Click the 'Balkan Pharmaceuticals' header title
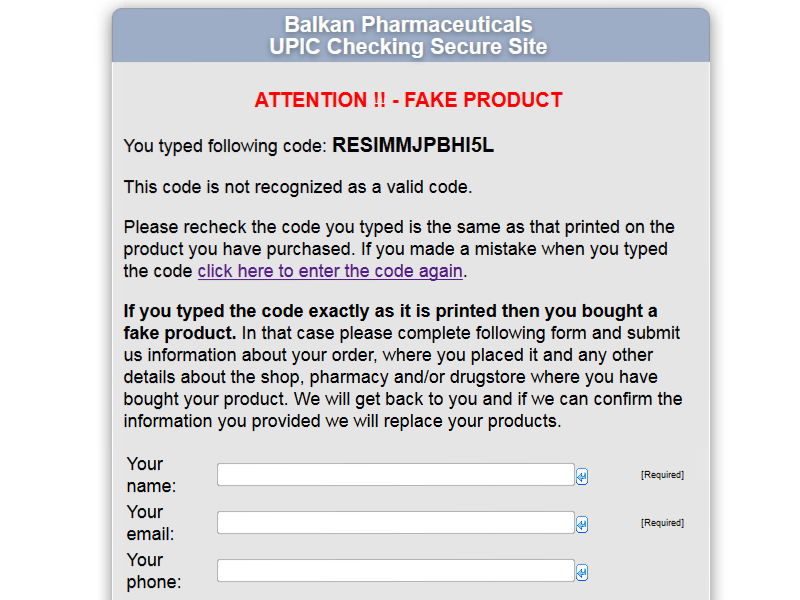The height and width of the screenshot is (600, 800). coord(408,25)
